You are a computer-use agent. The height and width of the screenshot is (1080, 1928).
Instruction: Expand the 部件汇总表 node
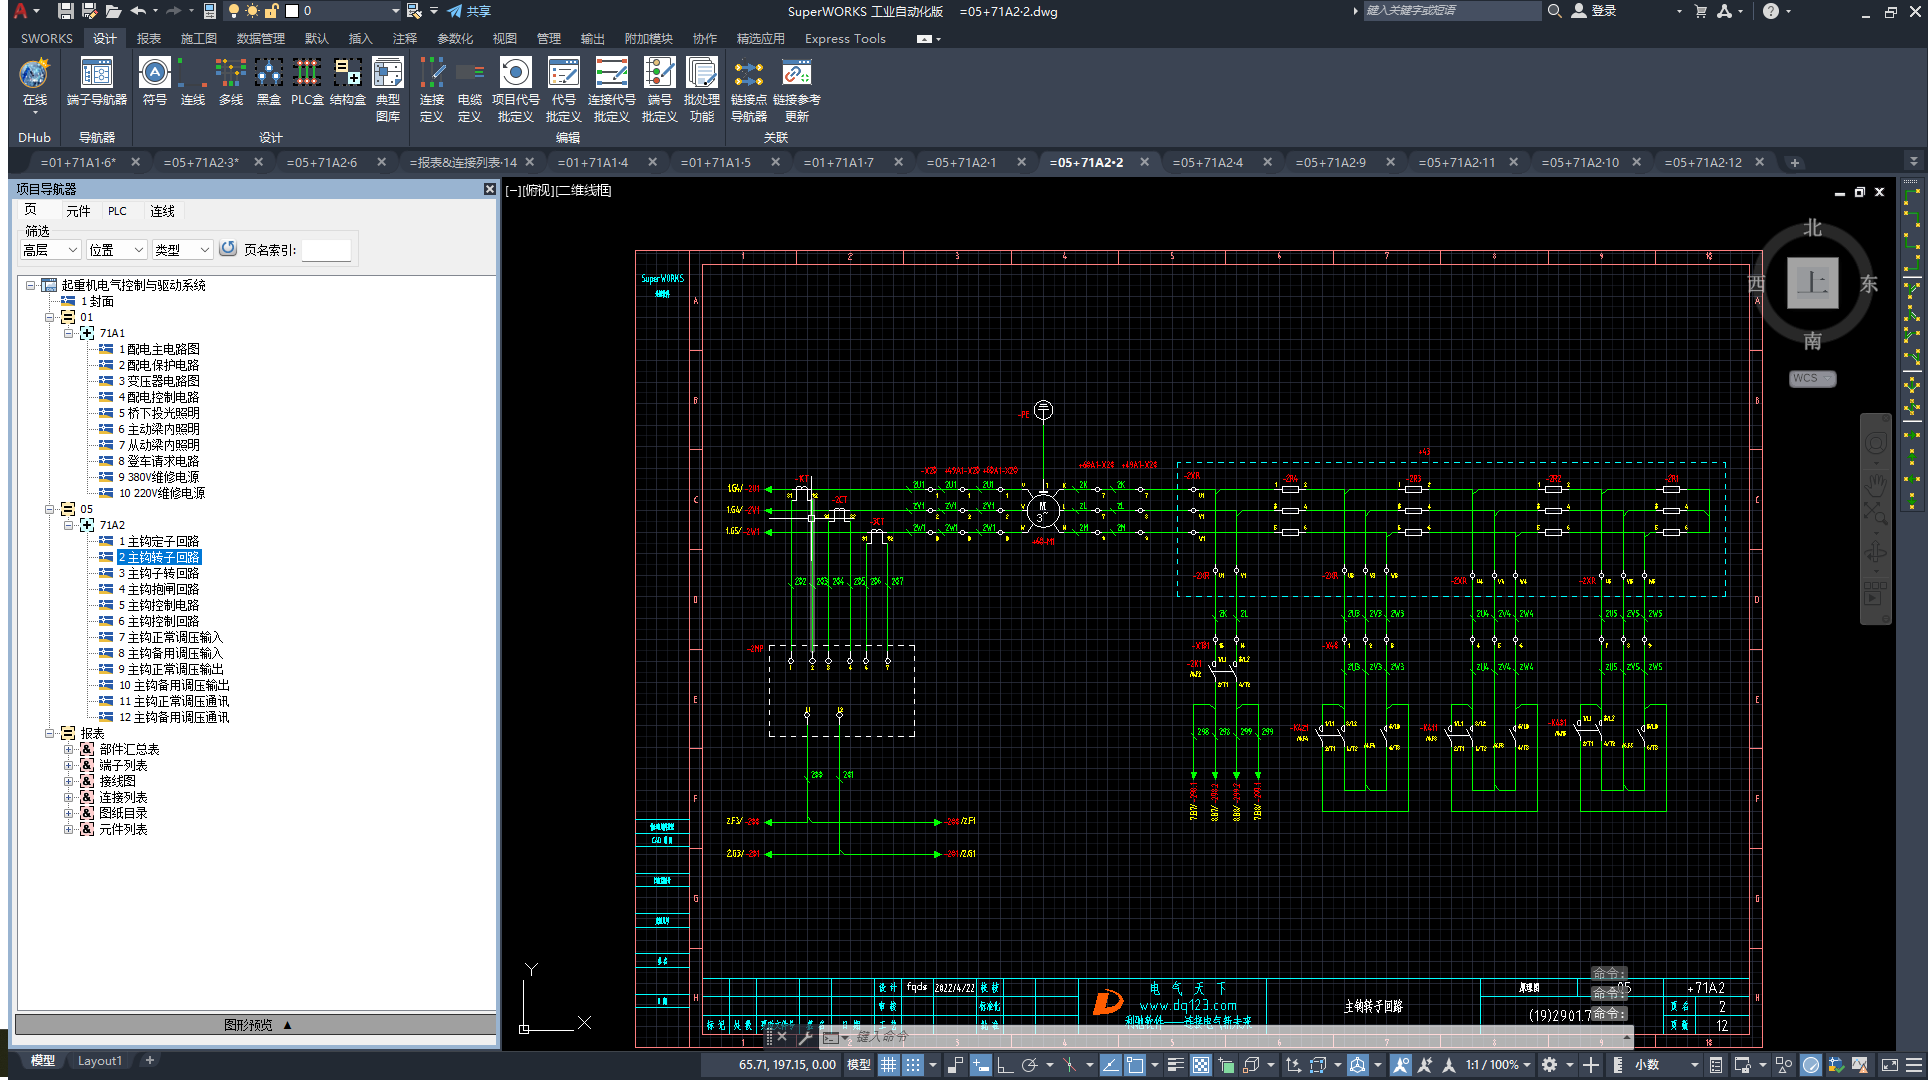[69, 749]
